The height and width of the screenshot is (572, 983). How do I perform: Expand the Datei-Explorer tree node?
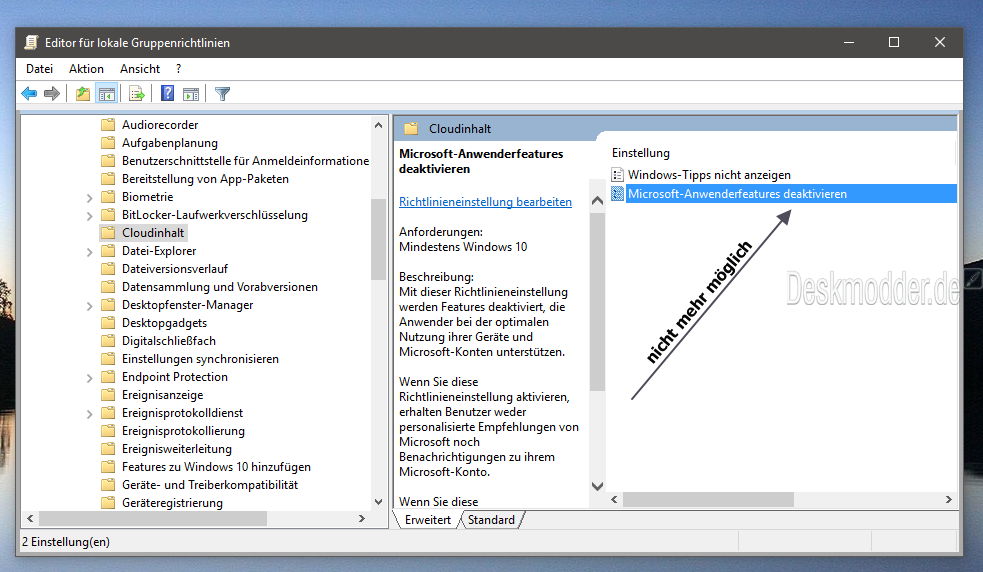[x=90, y=252]
